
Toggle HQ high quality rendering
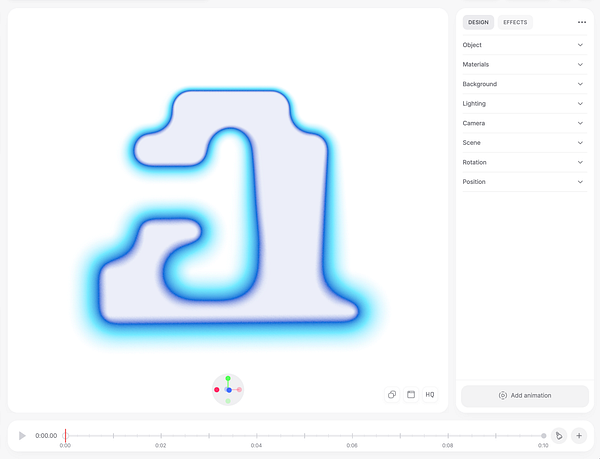(430, 394)
